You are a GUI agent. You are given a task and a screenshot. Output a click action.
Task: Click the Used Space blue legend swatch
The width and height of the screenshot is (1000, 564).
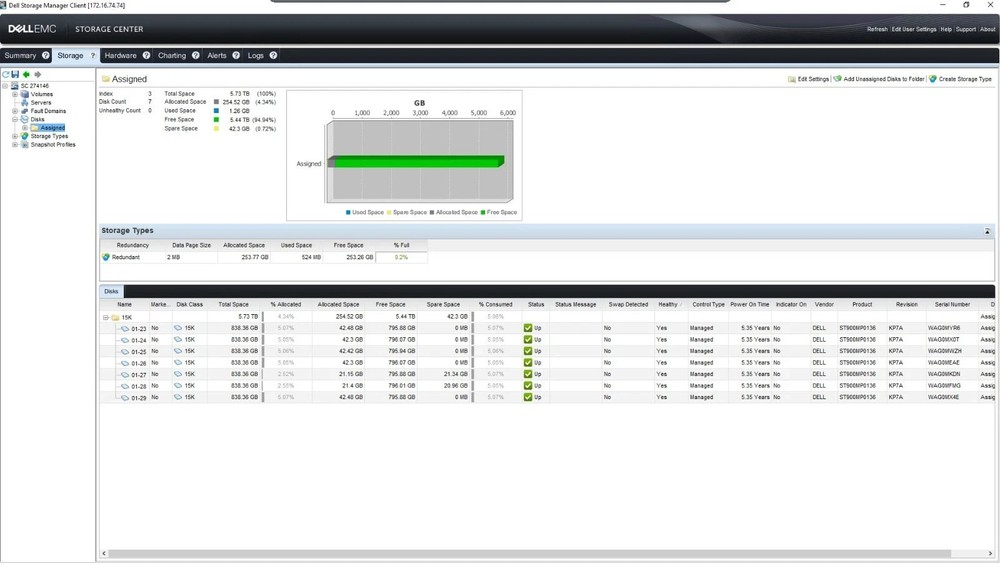348,212
